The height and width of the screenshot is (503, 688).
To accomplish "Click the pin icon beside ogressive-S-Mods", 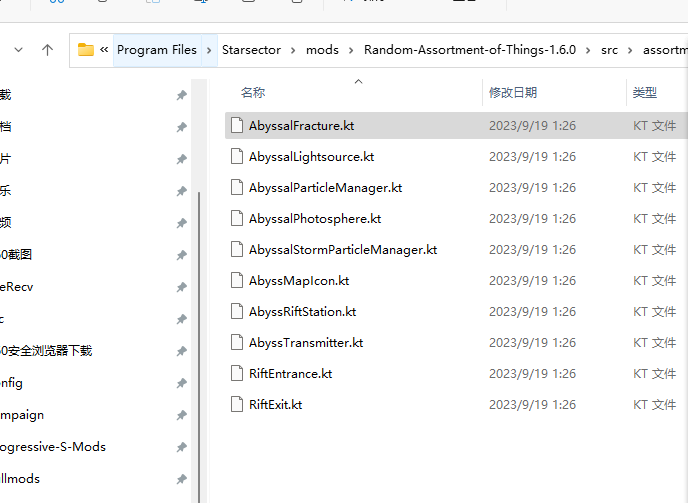I will 181,447.
